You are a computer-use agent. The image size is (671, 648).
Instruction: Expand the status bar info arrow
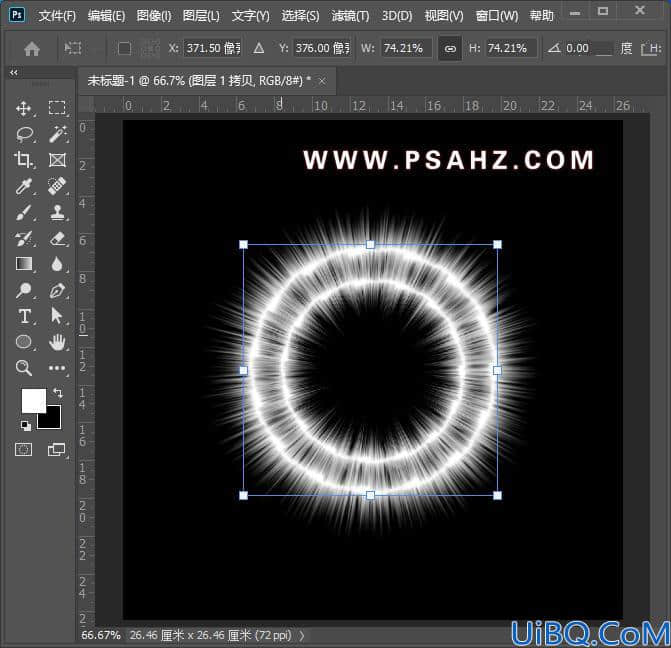(x=302, y=635)
